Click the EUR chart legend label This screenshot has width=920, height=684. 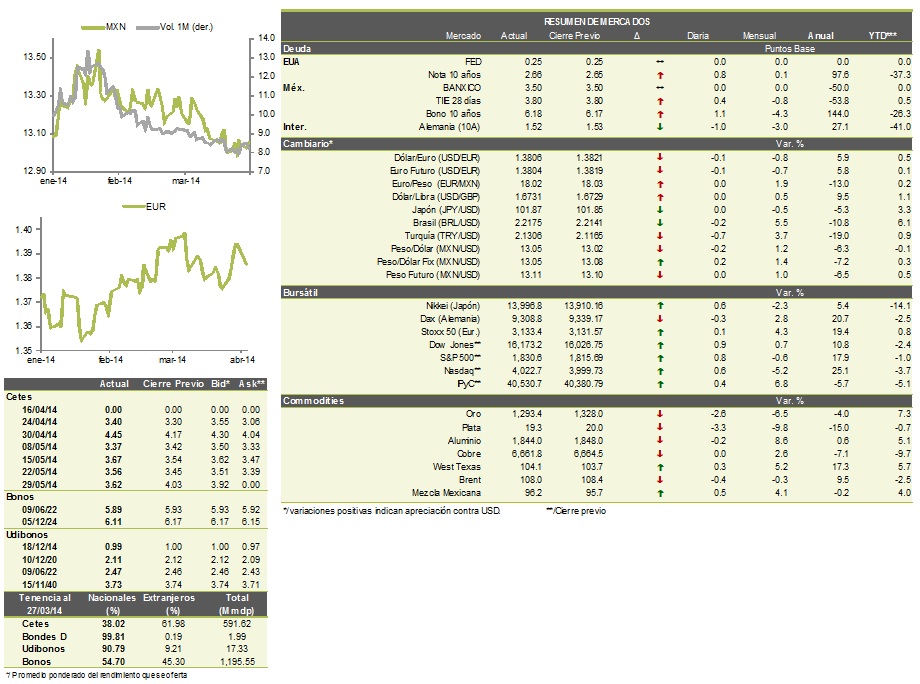click(155, 206)
